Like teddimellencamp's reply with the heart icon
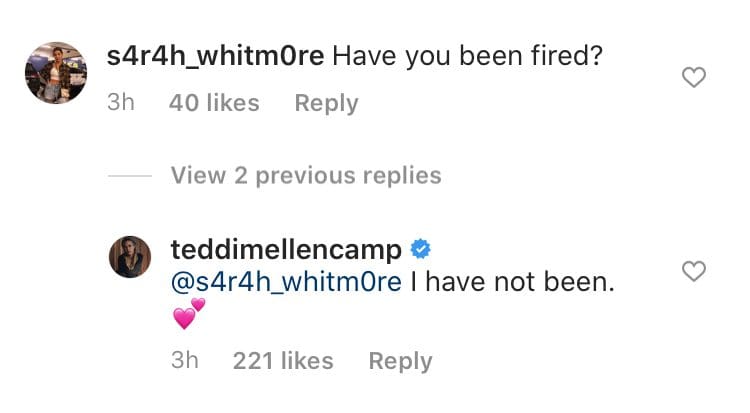 (x=693, y=271)
